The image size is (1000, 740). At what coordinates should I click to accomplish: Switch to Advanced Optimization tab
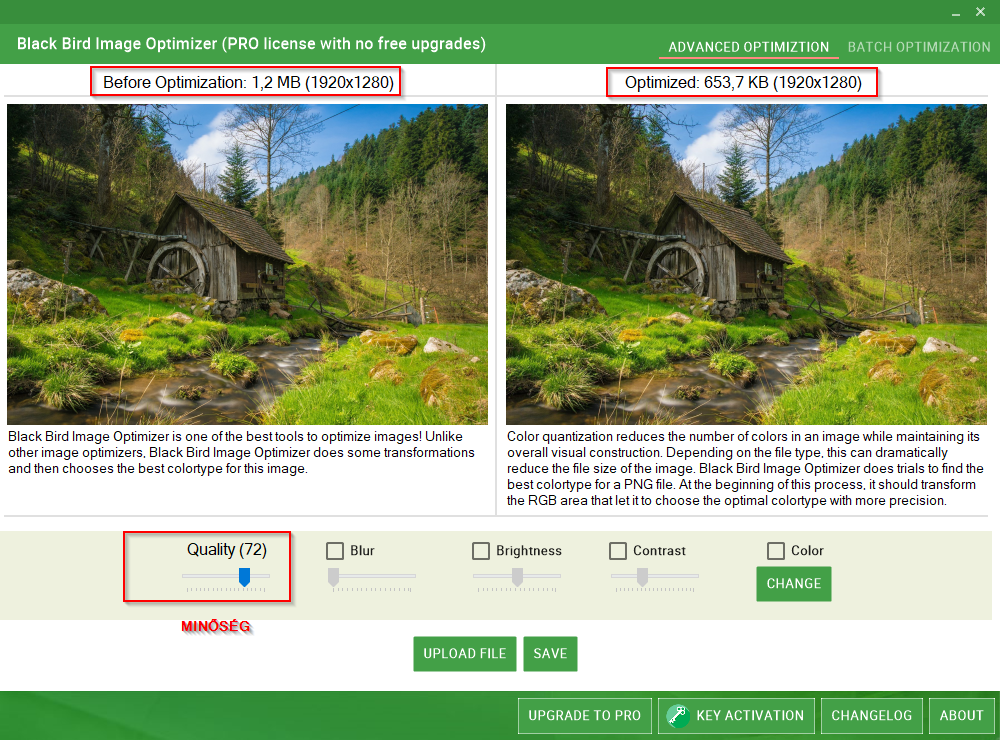(748, 47)
